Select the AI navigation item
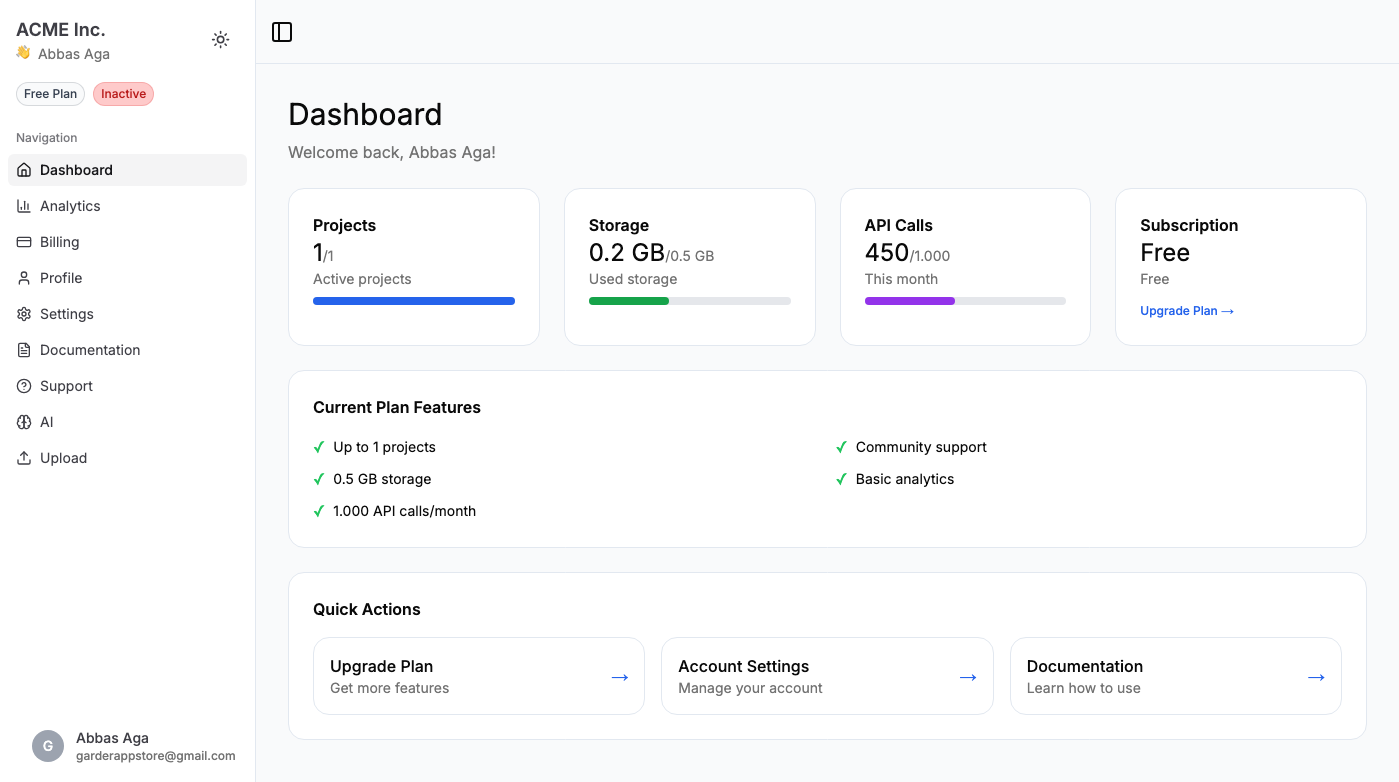 46,421
